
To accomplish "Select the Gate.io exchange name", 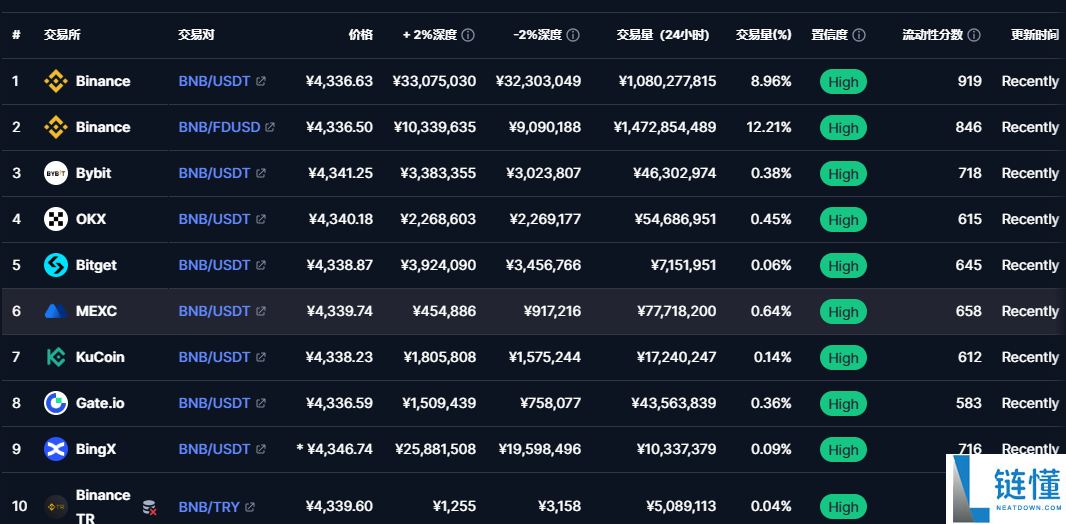I will 100,403.
